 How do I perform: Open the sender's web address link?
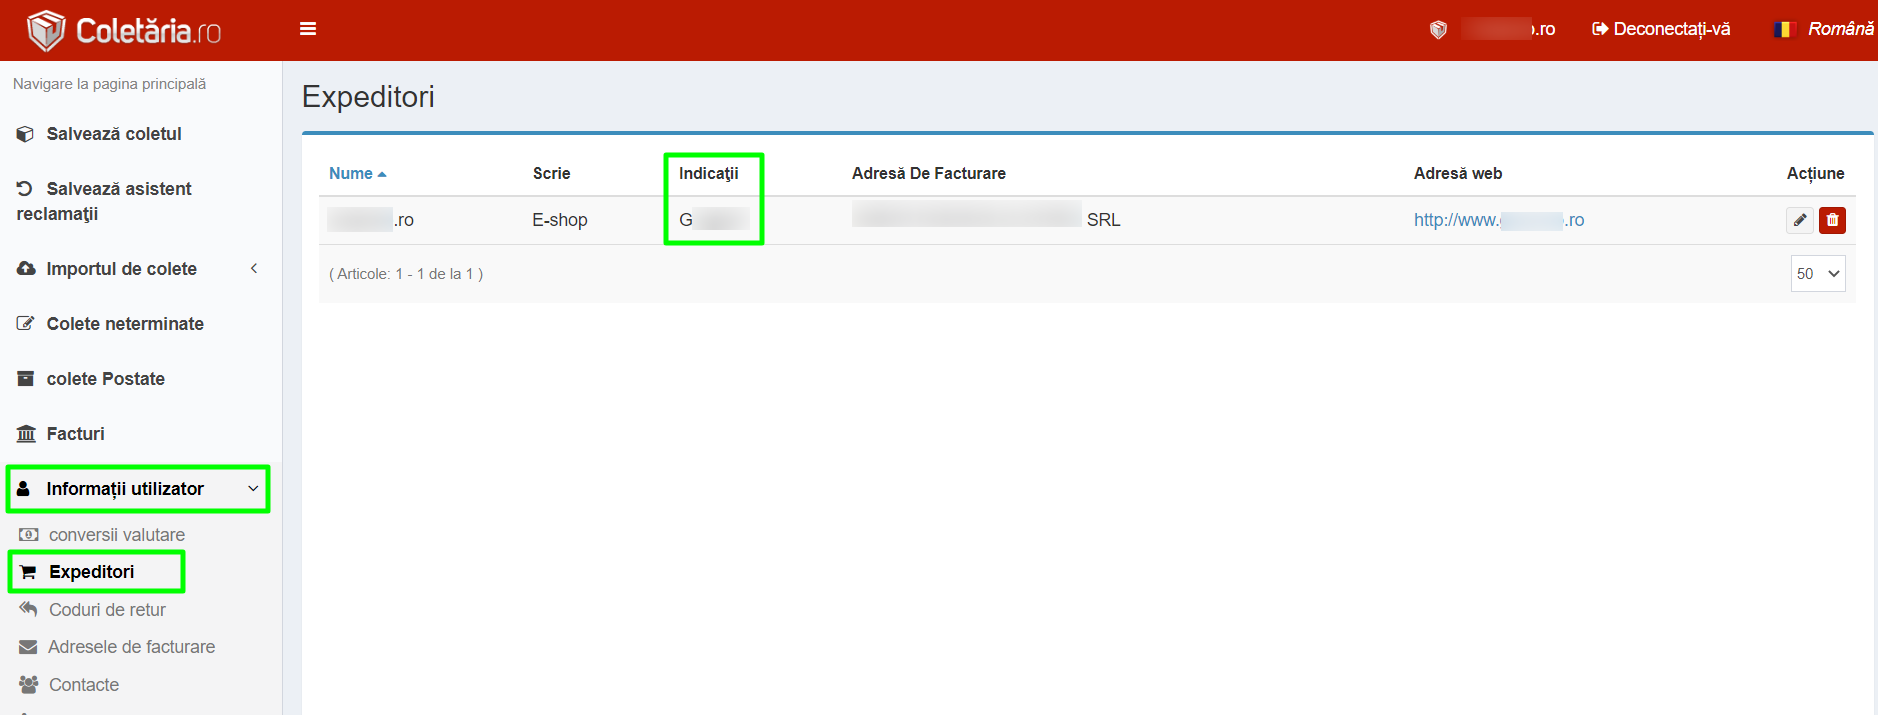tap(1498, 220)
